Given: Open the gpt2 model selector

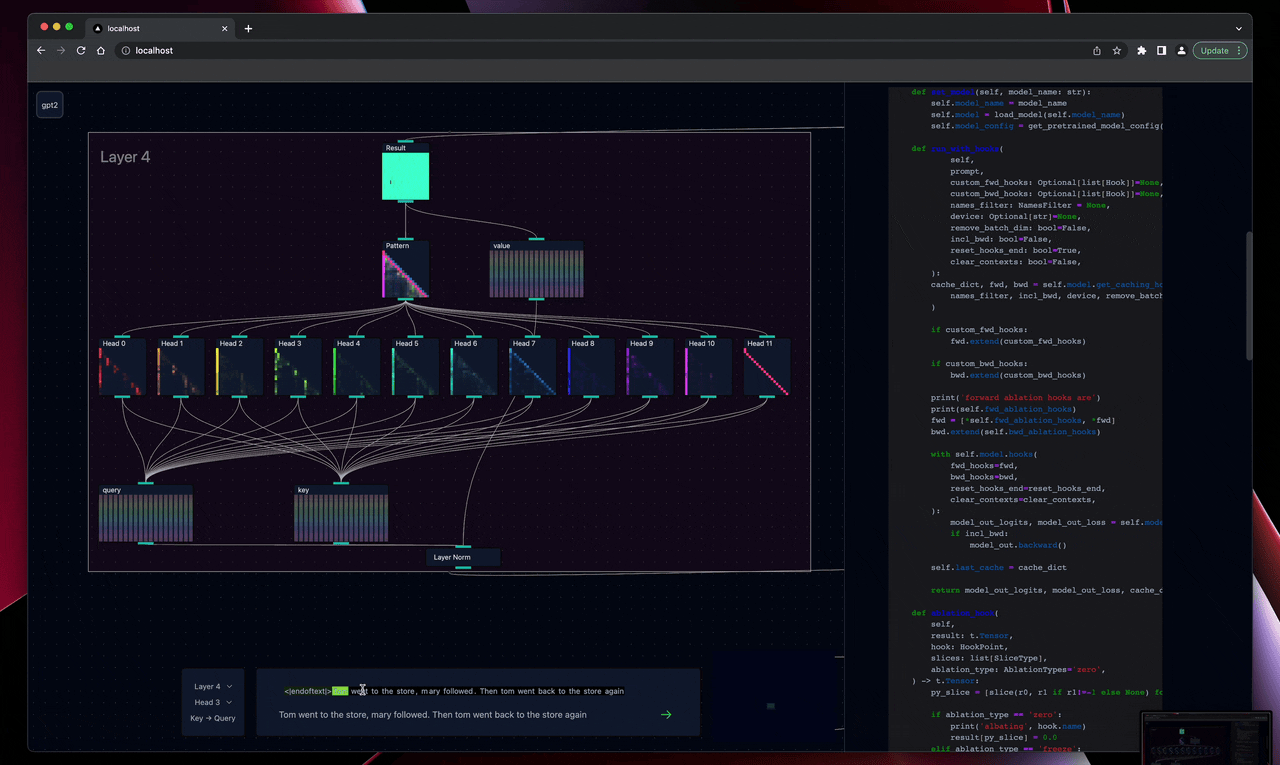Looking at the screenshot, I should pyautogui.click(x=50, y=105).
